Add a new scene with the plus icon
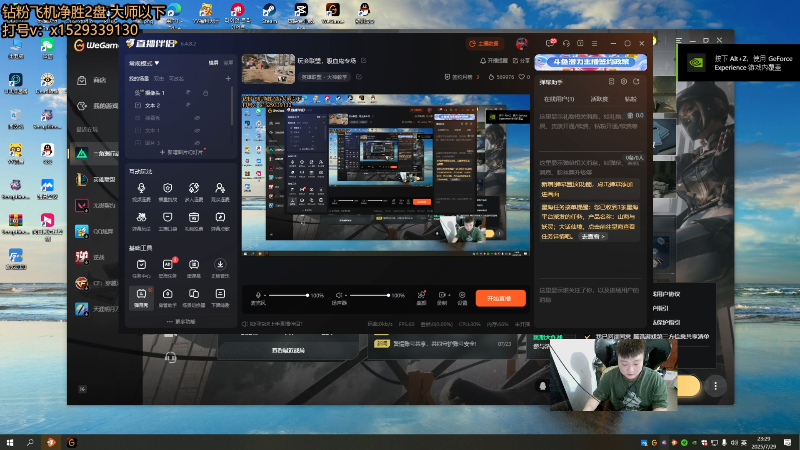800x450 pixels. point(228,79)
